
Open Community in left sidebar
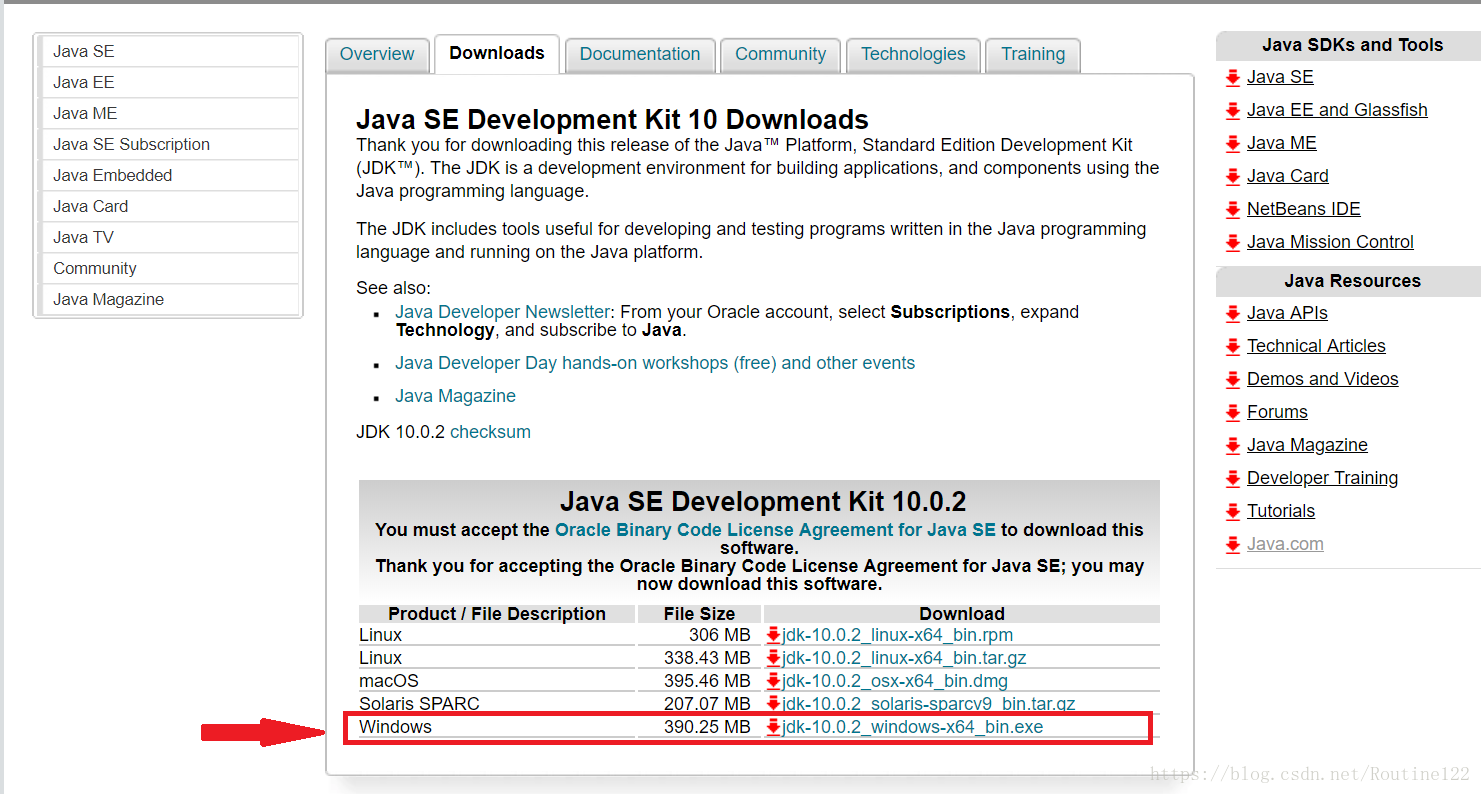[x=168, y=268]
